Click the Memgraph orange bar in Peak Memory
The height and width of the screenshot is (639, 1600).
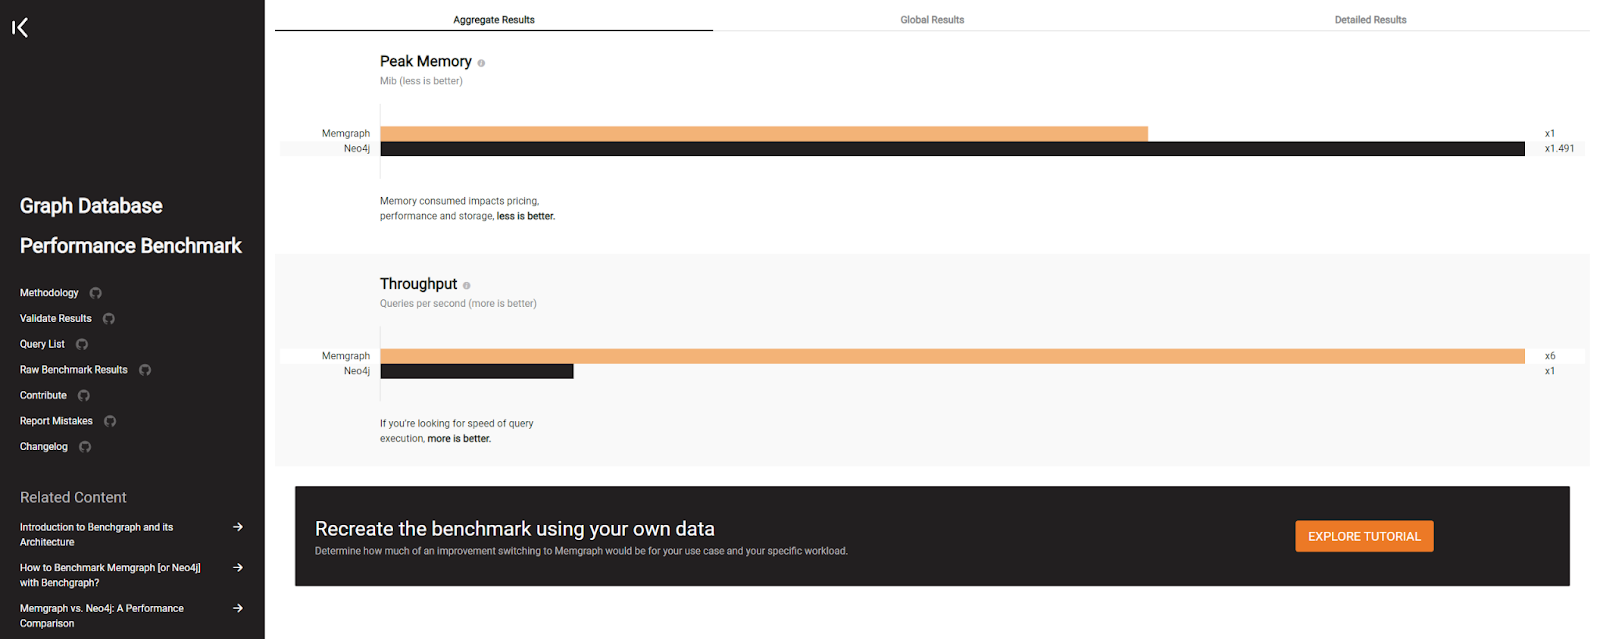(x=764, y=133)
